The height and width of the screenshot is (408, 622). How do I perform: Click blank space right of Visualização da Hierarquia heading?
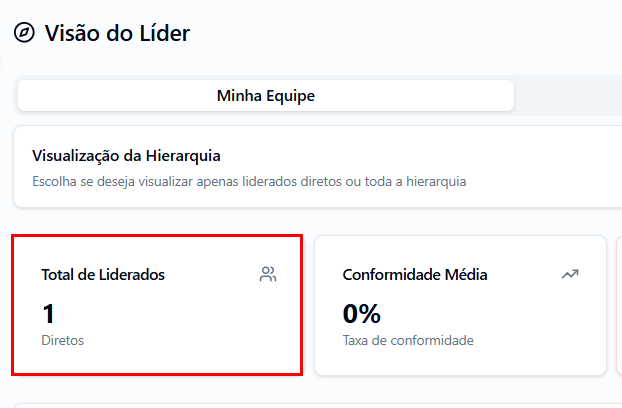pyautogui.click(x=420, y=156)
